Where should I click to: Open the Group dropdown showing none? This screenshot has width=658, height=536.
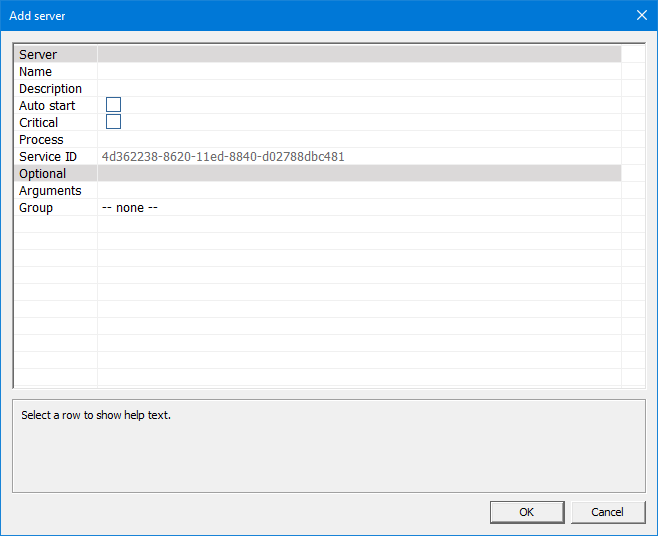coord(358,208)
